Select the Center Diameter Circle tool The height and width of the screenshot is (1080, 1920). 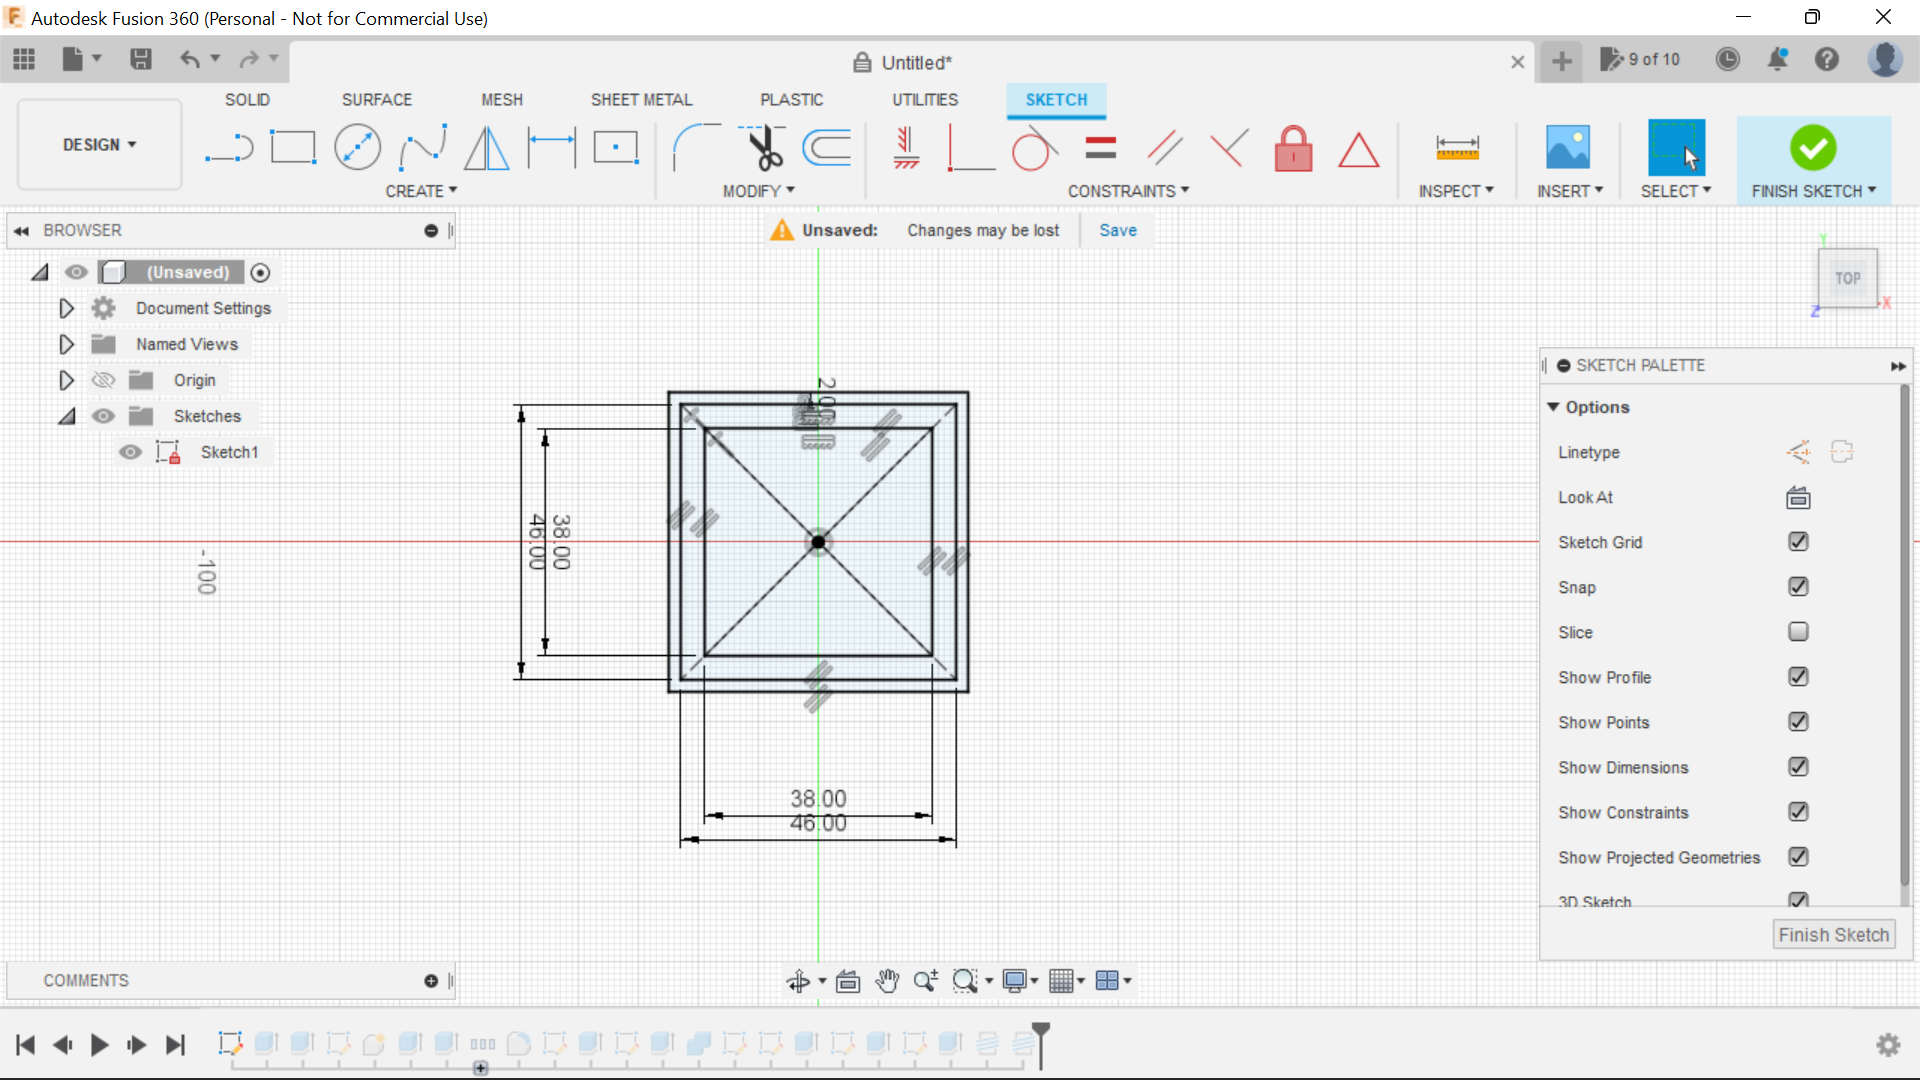[x=357, y=148]
